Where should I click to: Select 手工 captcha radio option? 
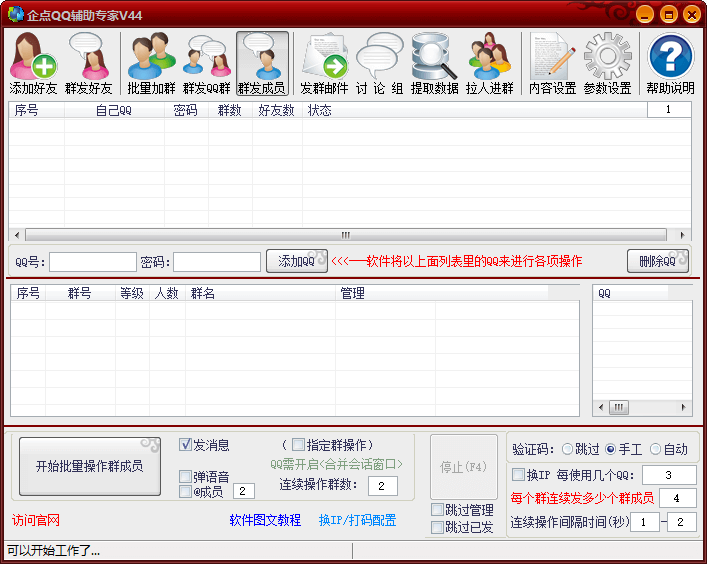click(x=611, y=449)
